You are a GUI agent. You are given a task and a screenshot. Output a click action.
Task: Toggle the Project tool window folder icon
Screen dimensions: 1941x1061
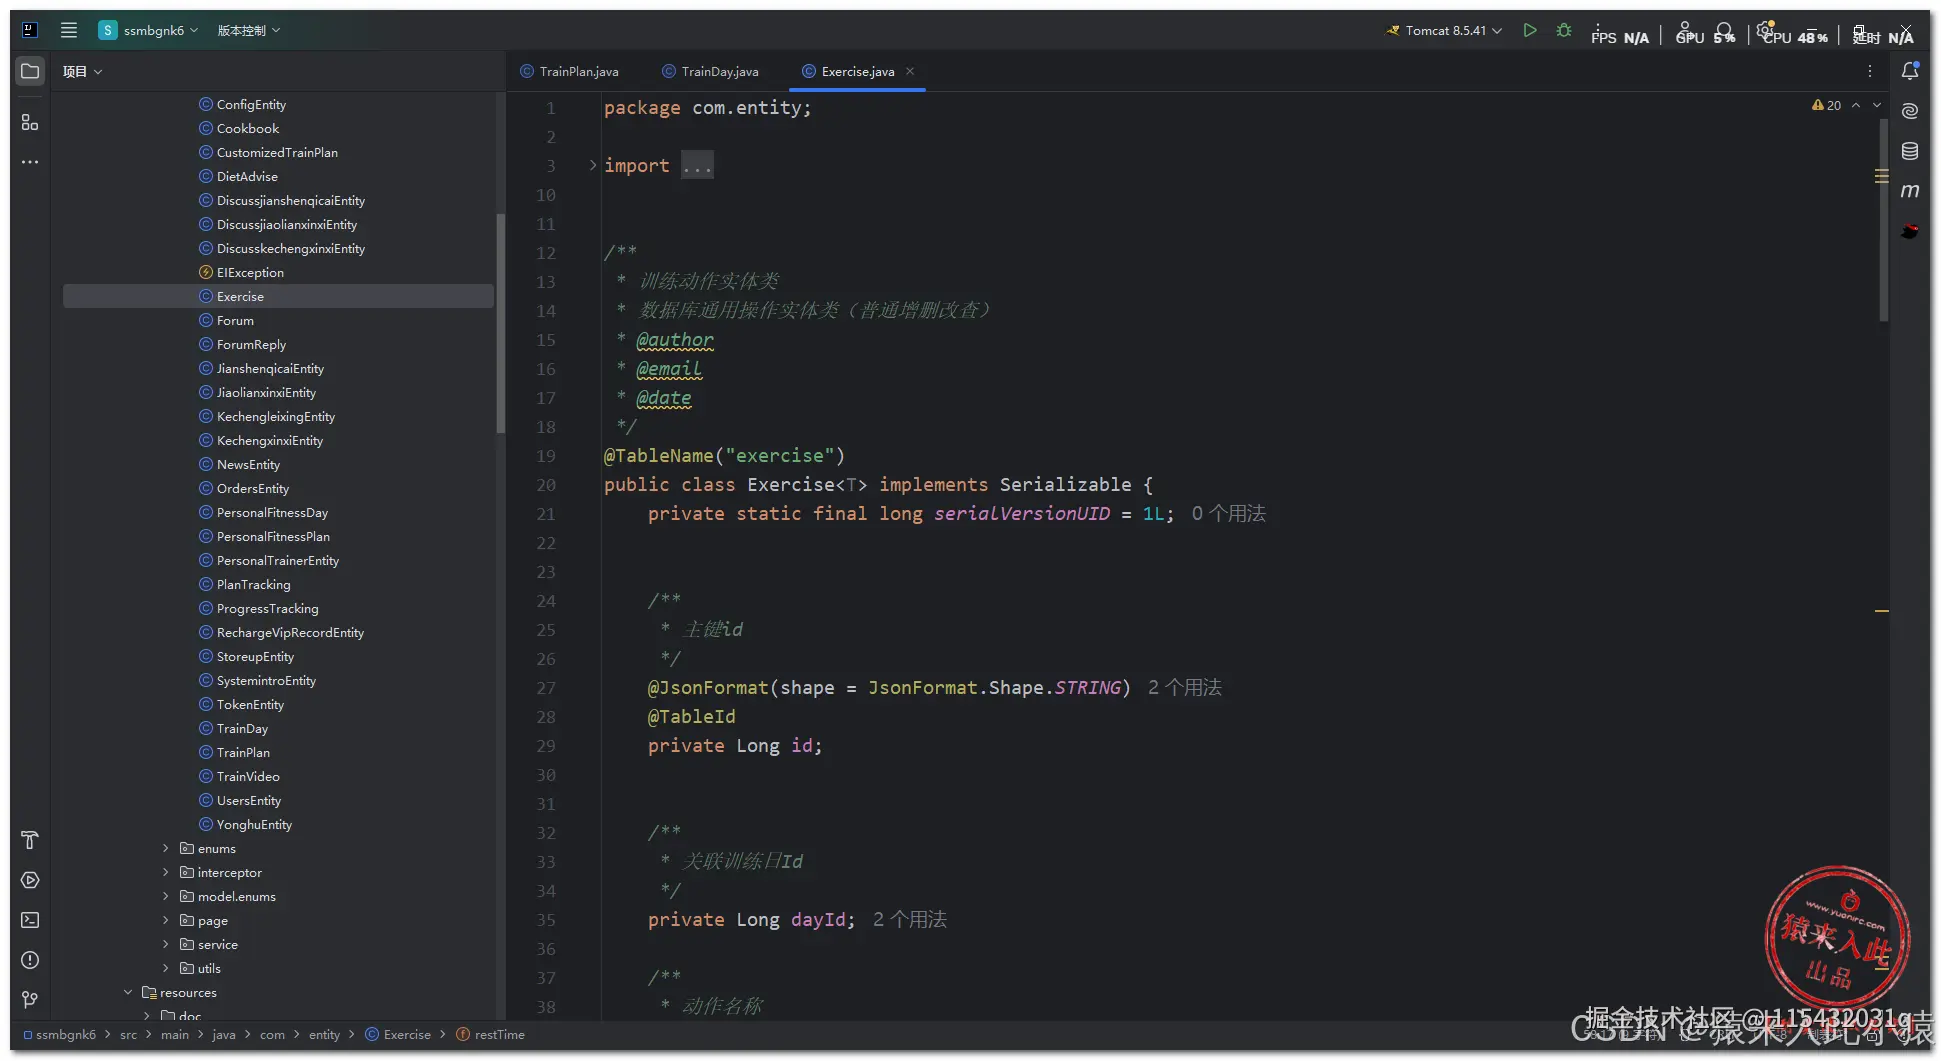coord(30,72)
